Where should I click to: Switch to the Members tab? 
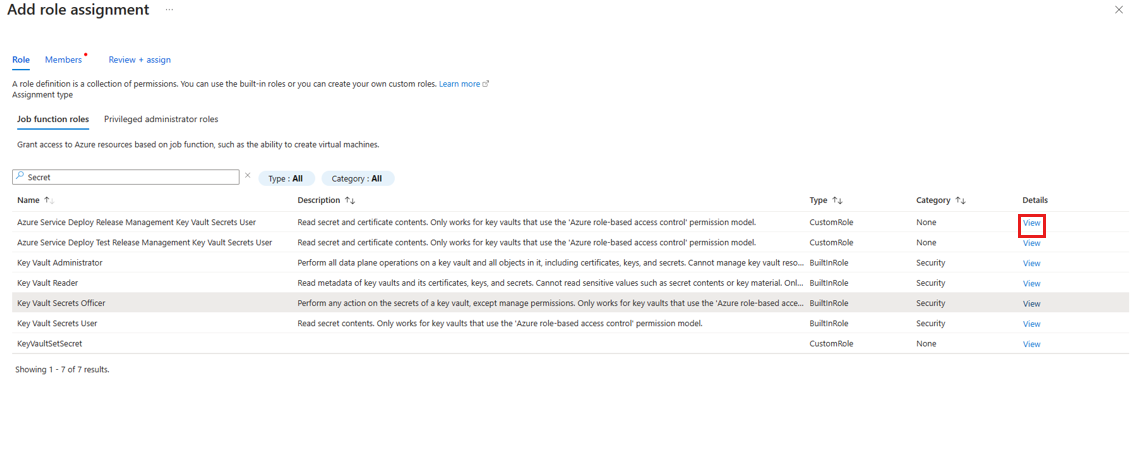point(64,60)
